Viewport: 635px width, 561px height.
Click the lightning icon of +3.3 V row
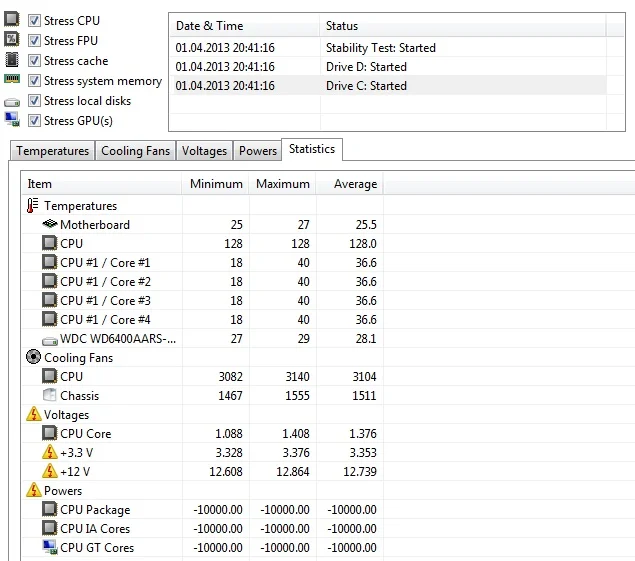coord(50,452)
